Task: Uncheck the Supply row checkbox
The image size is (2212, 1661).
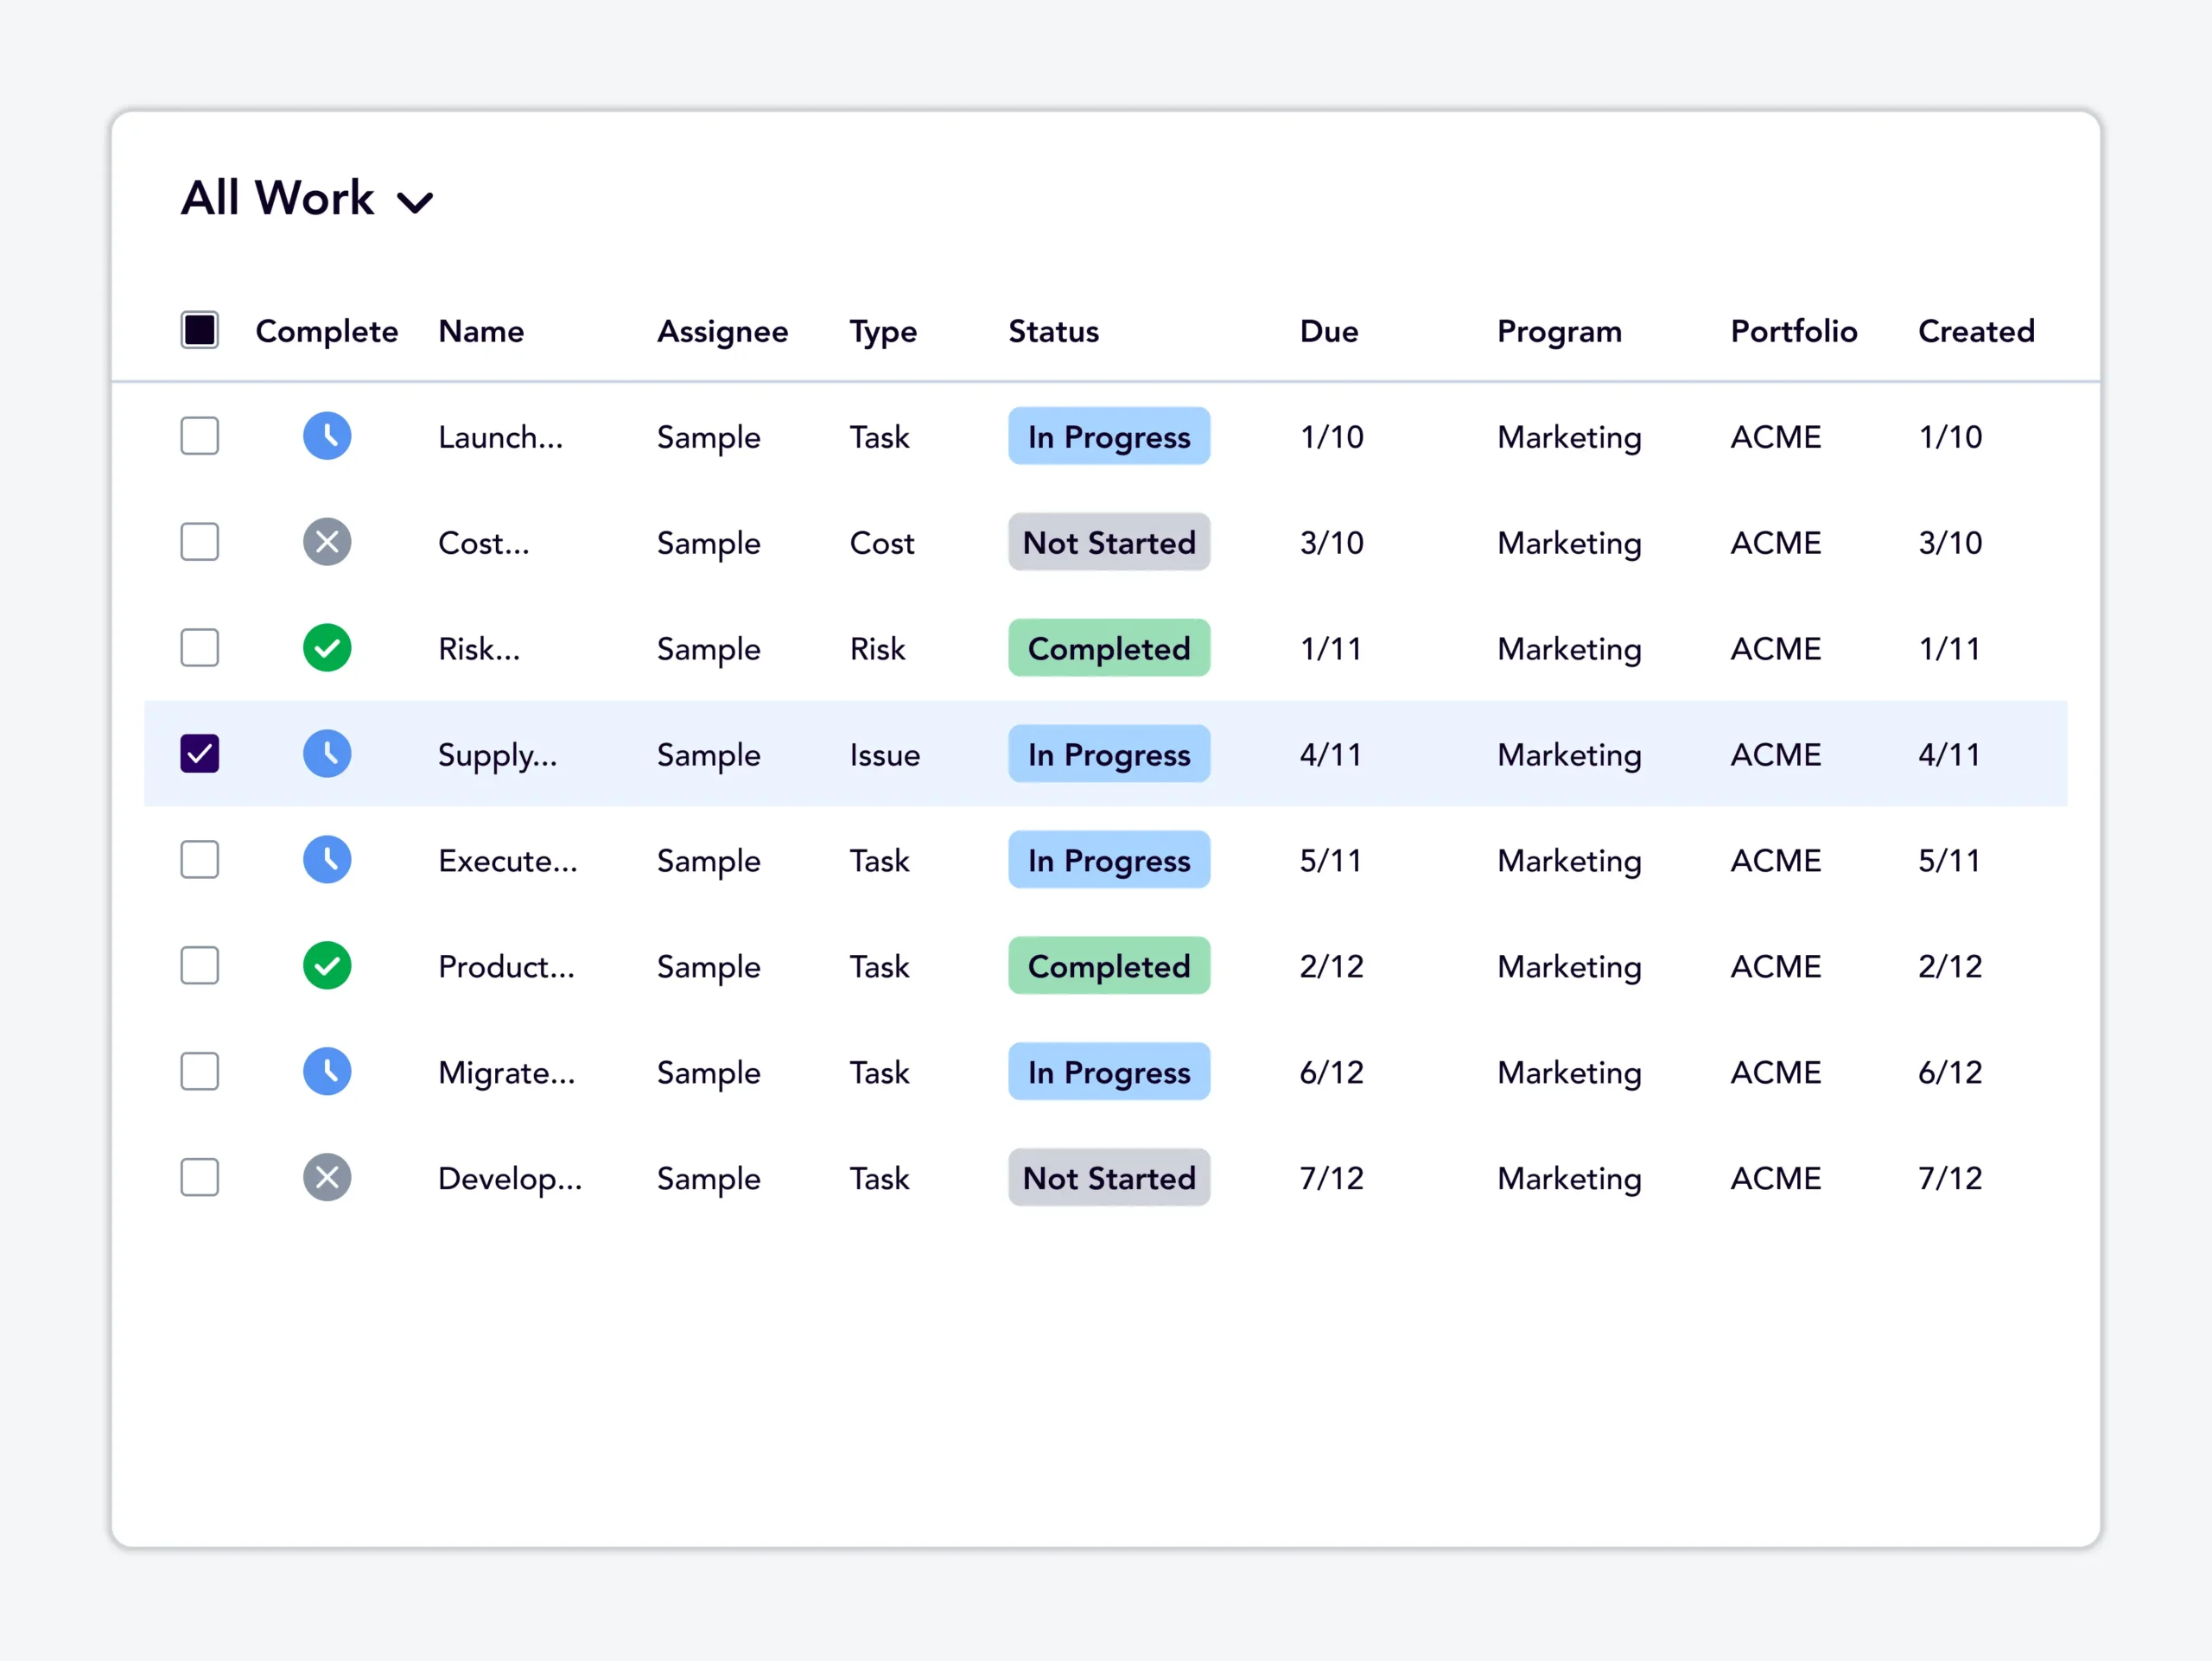Action: 200,754
